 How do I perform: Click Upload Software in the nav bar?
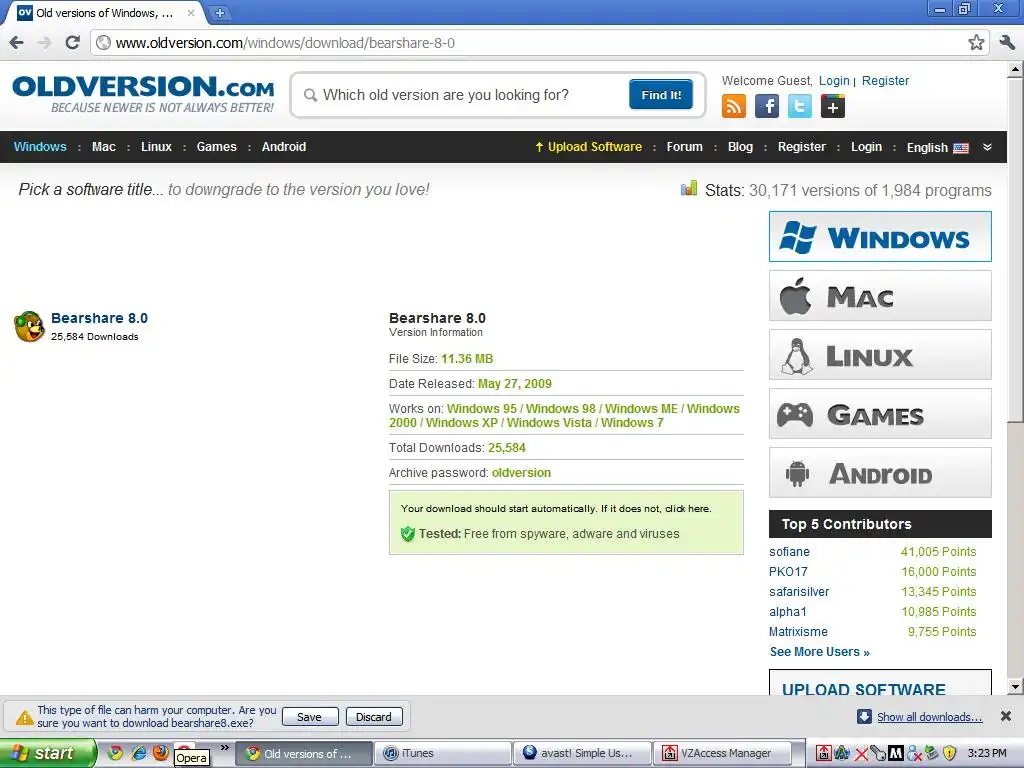pyautogui.click(x=588, y=147)
